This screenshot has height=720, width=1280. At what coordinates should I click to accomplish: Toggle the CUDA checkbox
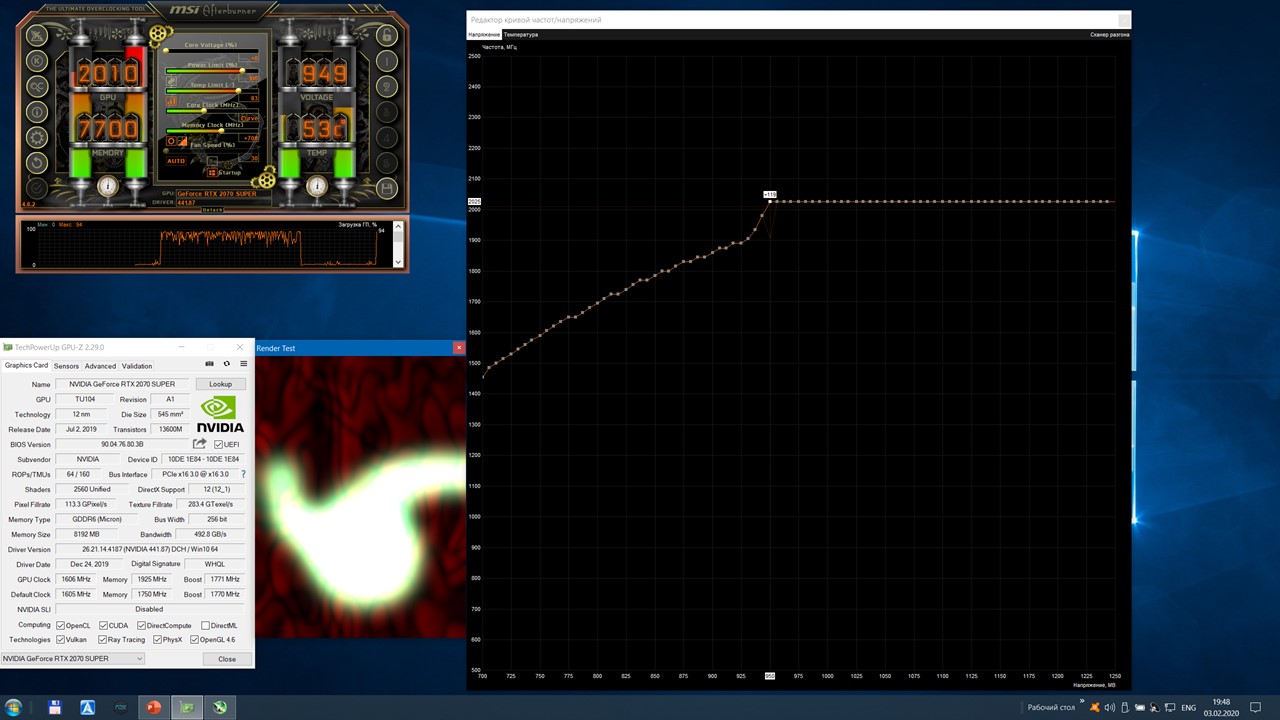coord(104,626)
